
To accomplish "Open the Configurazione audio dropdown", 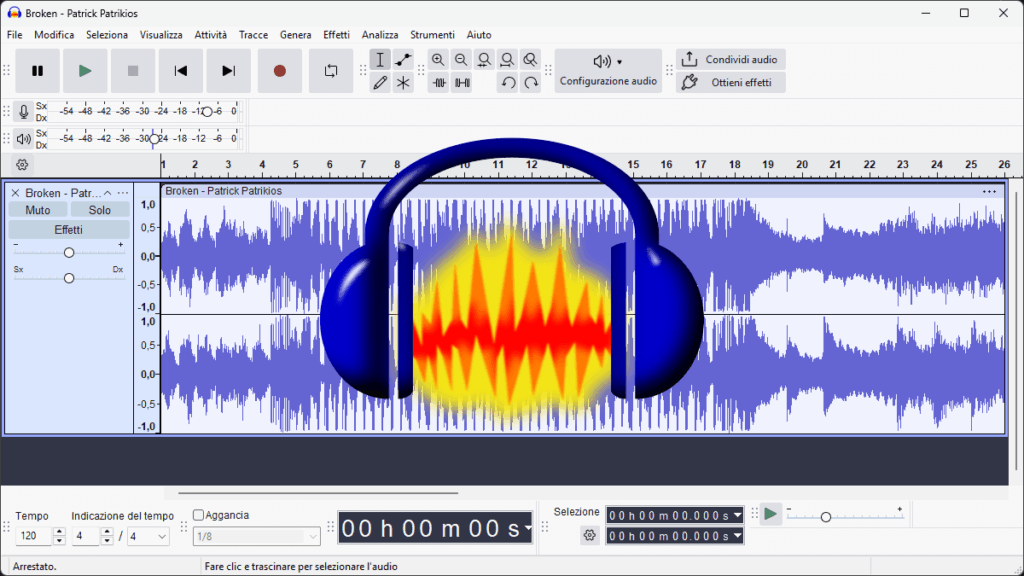I will tap(608, 71).
